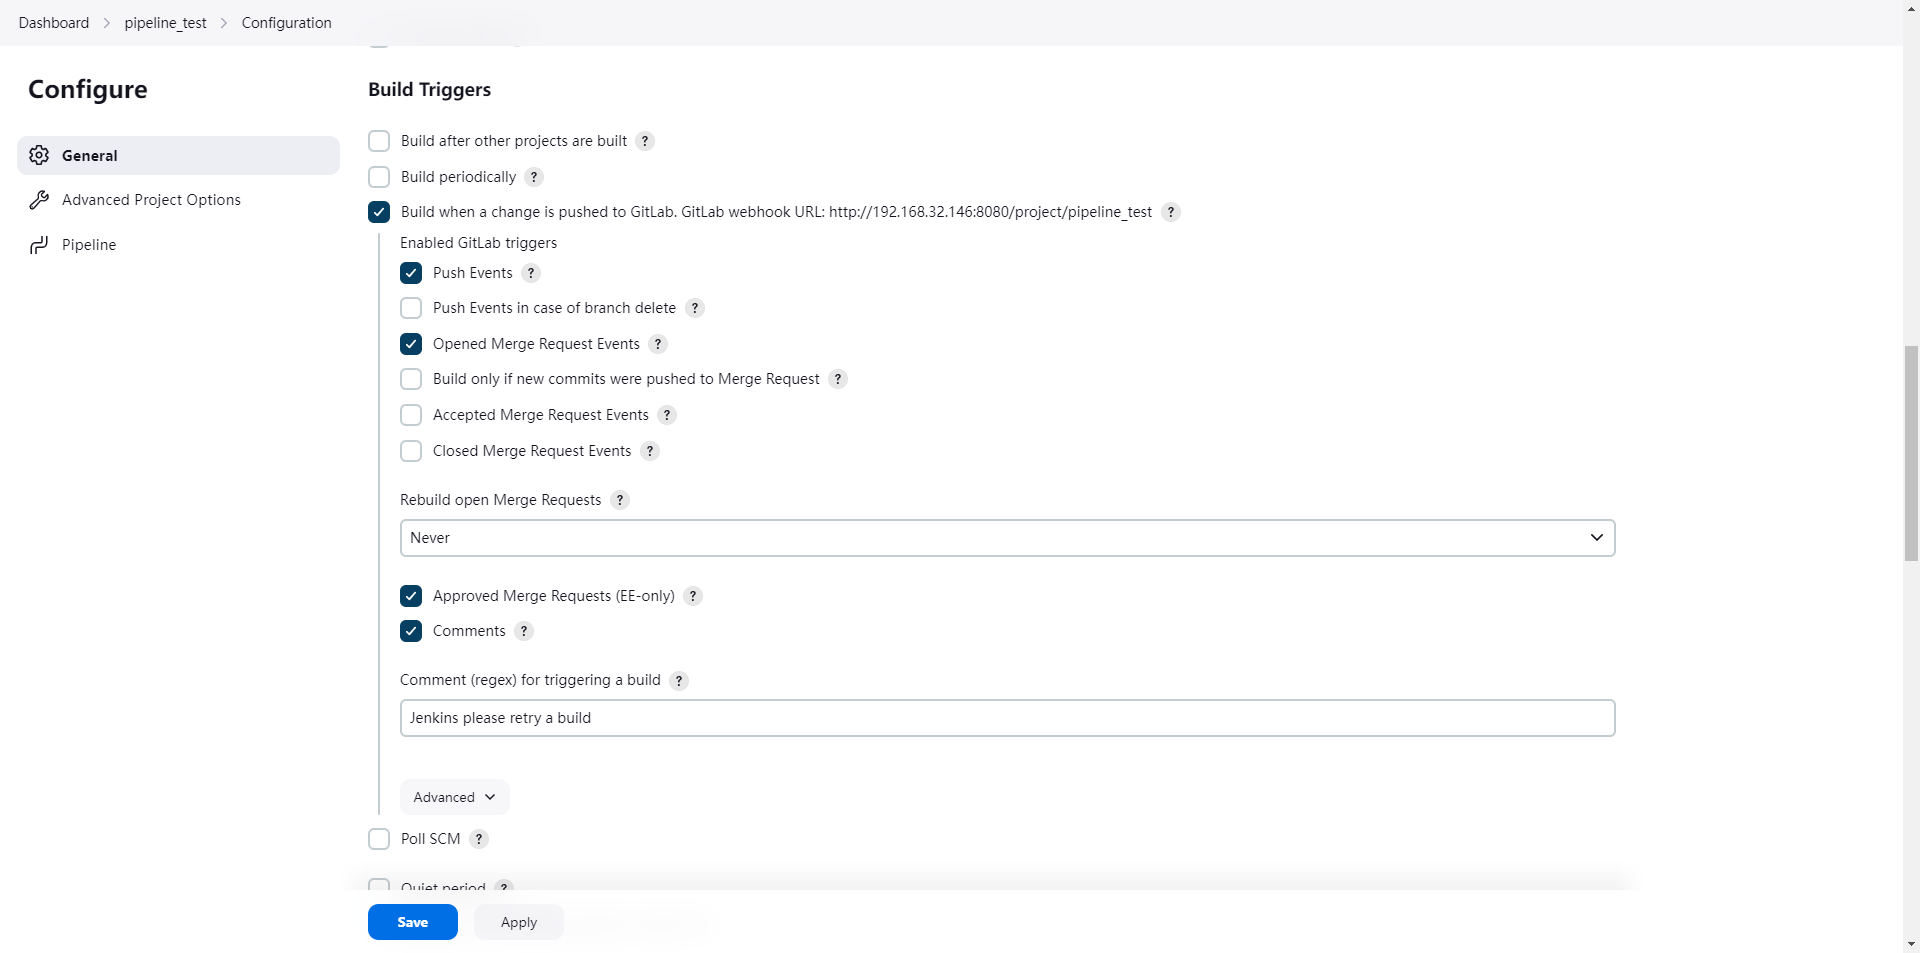
Task: Open the Rebuild open Merge Requests dropdown
Action: point(1007,538)
